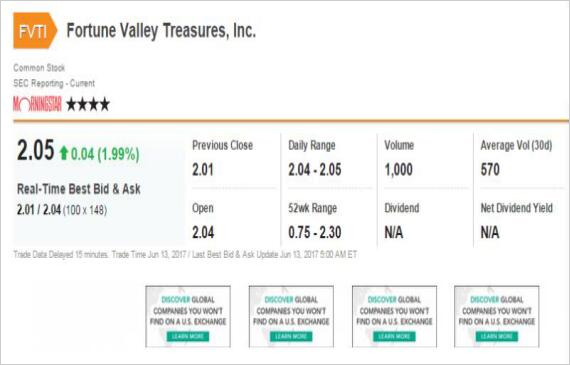Click the green up arrow price indicator
Image resolution: width=570 pixels, height=365 pixels.
(64, 153)
